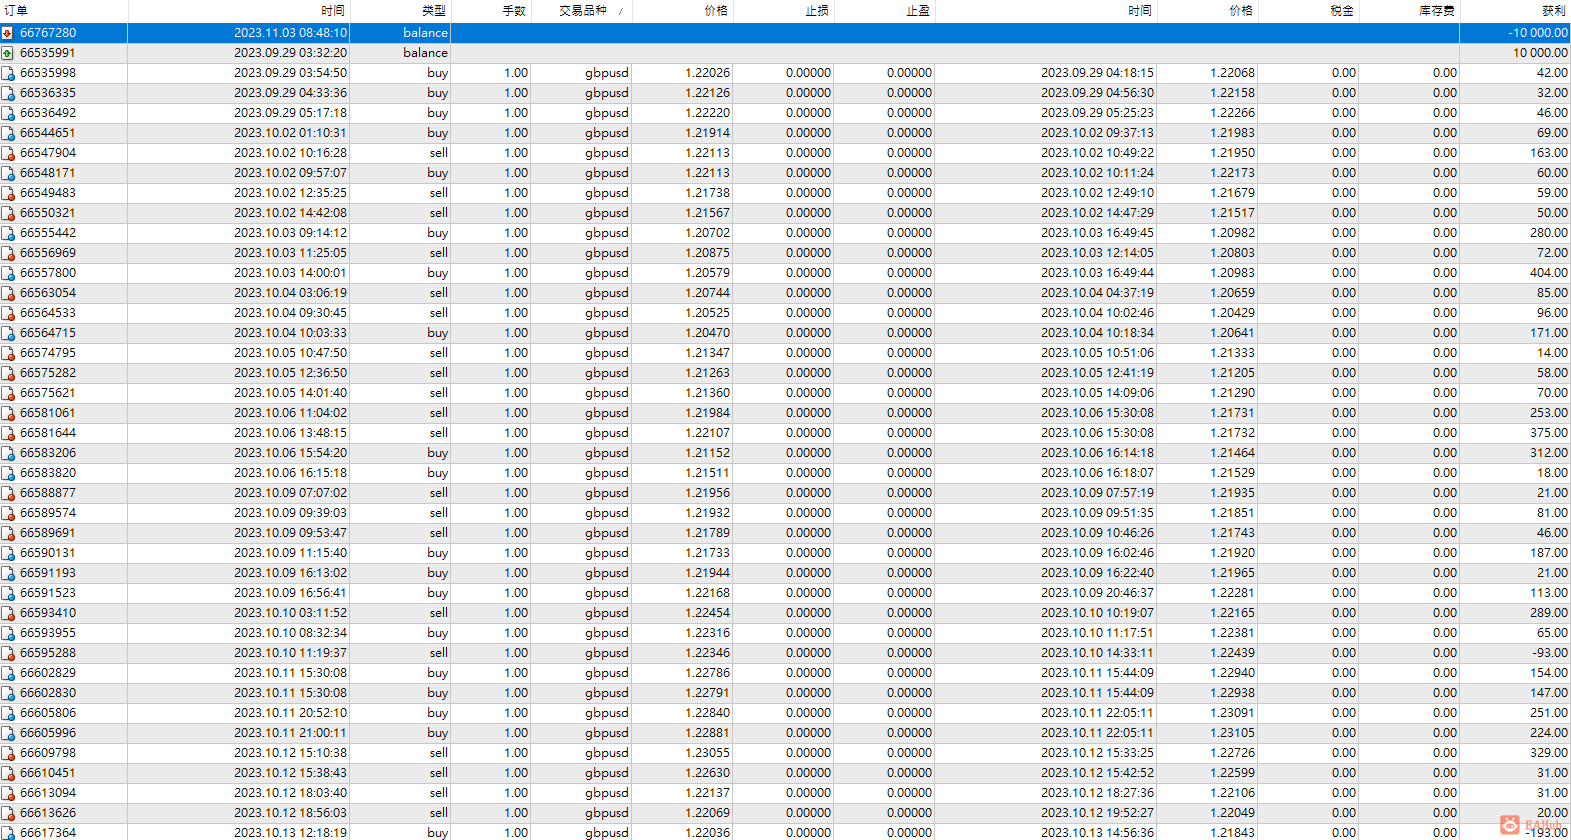This screenshot has height=840, width=1571.
Task: Click the trade icon of order 66548171
Action: pyautogui.click(x=7, y=173)
